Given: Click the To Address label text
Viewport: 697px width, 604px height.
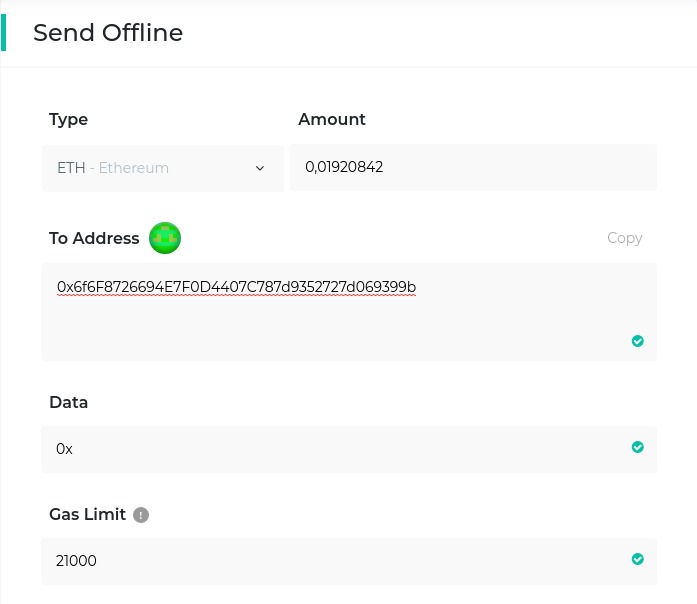Looking at the screenshot, I should pyautogui.click(x=94, y=238).
